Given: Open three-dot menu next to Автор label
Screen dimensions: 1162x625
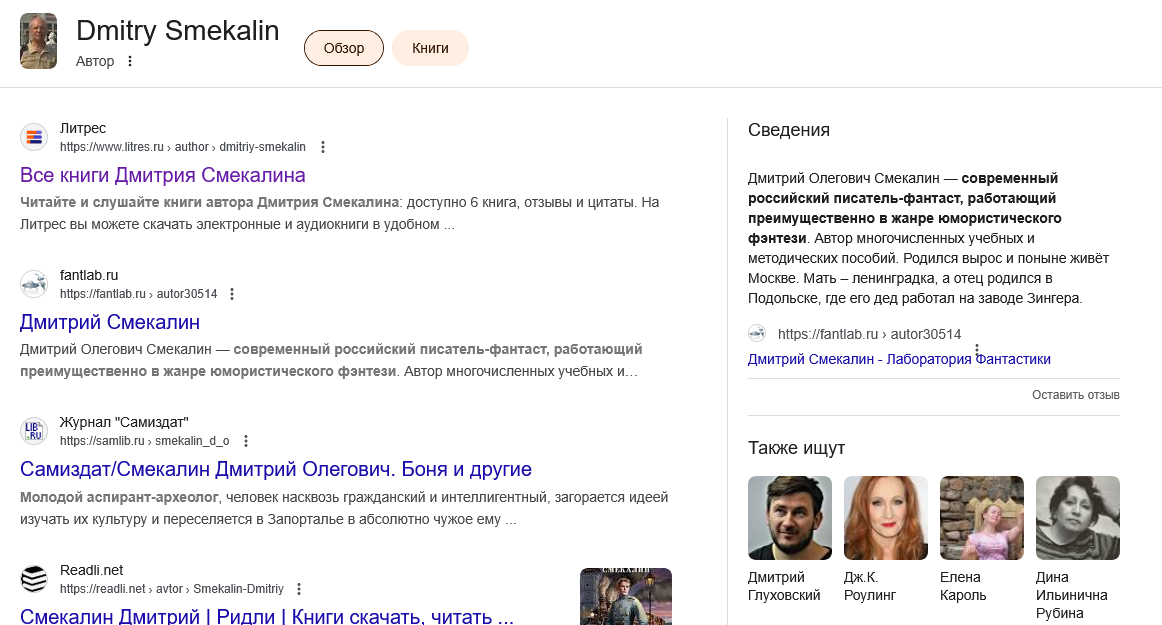Looking at the screenshot, I should coord(129,61).
